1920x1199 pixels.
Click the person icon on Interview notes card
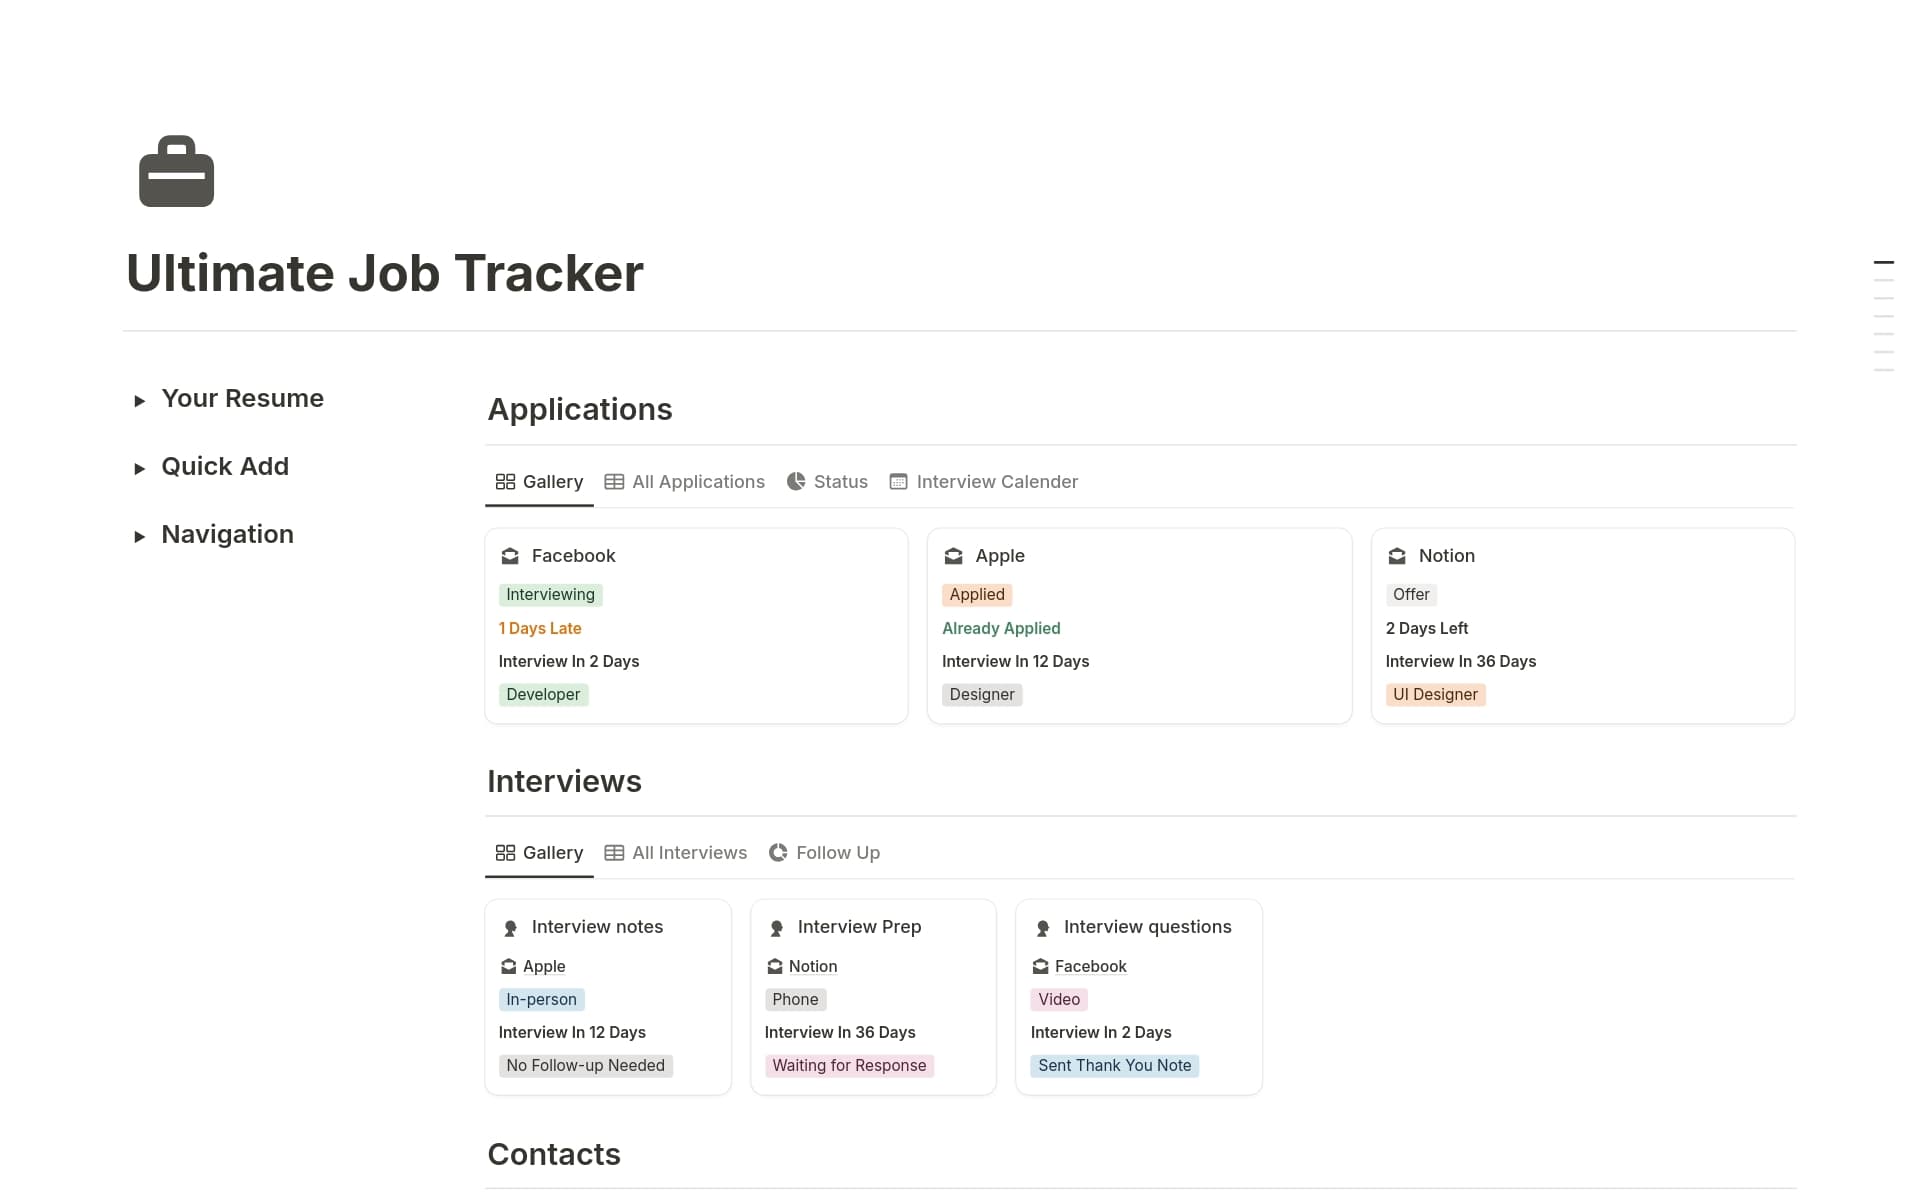pos(511,928)
